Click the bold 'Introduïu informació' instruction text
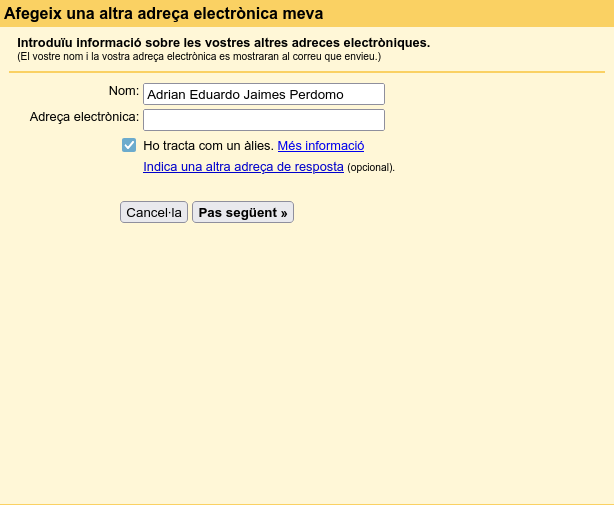Image resolution: width=614 pixels, height=505 pixels. coord(223,43)
